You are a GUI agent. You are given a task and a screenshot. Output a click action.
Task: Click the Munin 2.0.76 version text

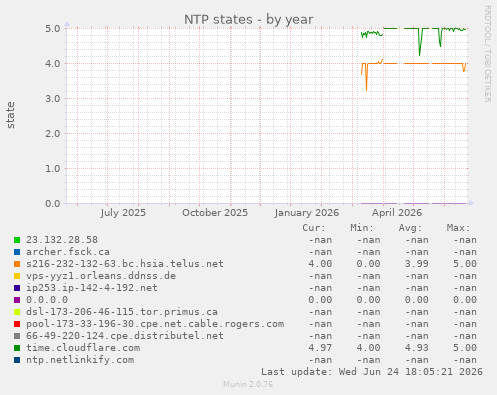coord(248,384)
